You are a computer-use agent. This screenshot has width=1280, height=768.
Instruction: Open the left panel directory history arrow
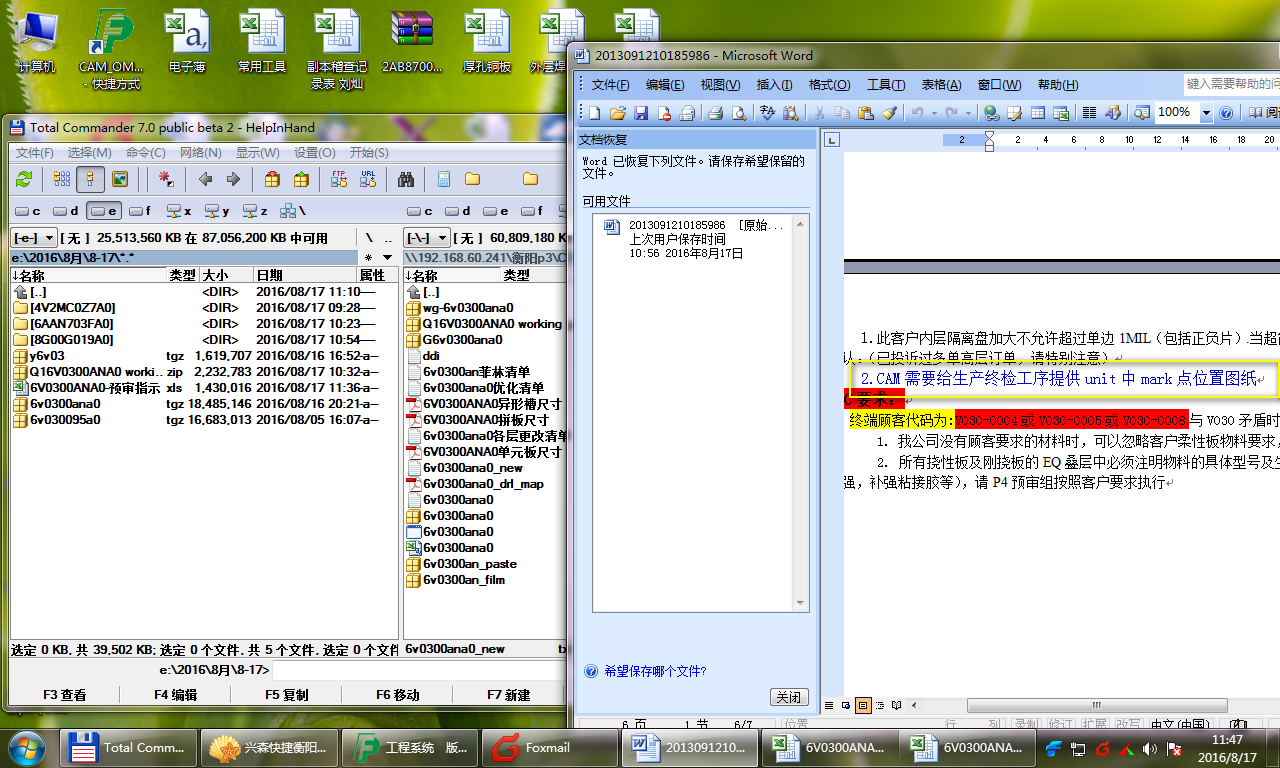[x=388, y=258]
